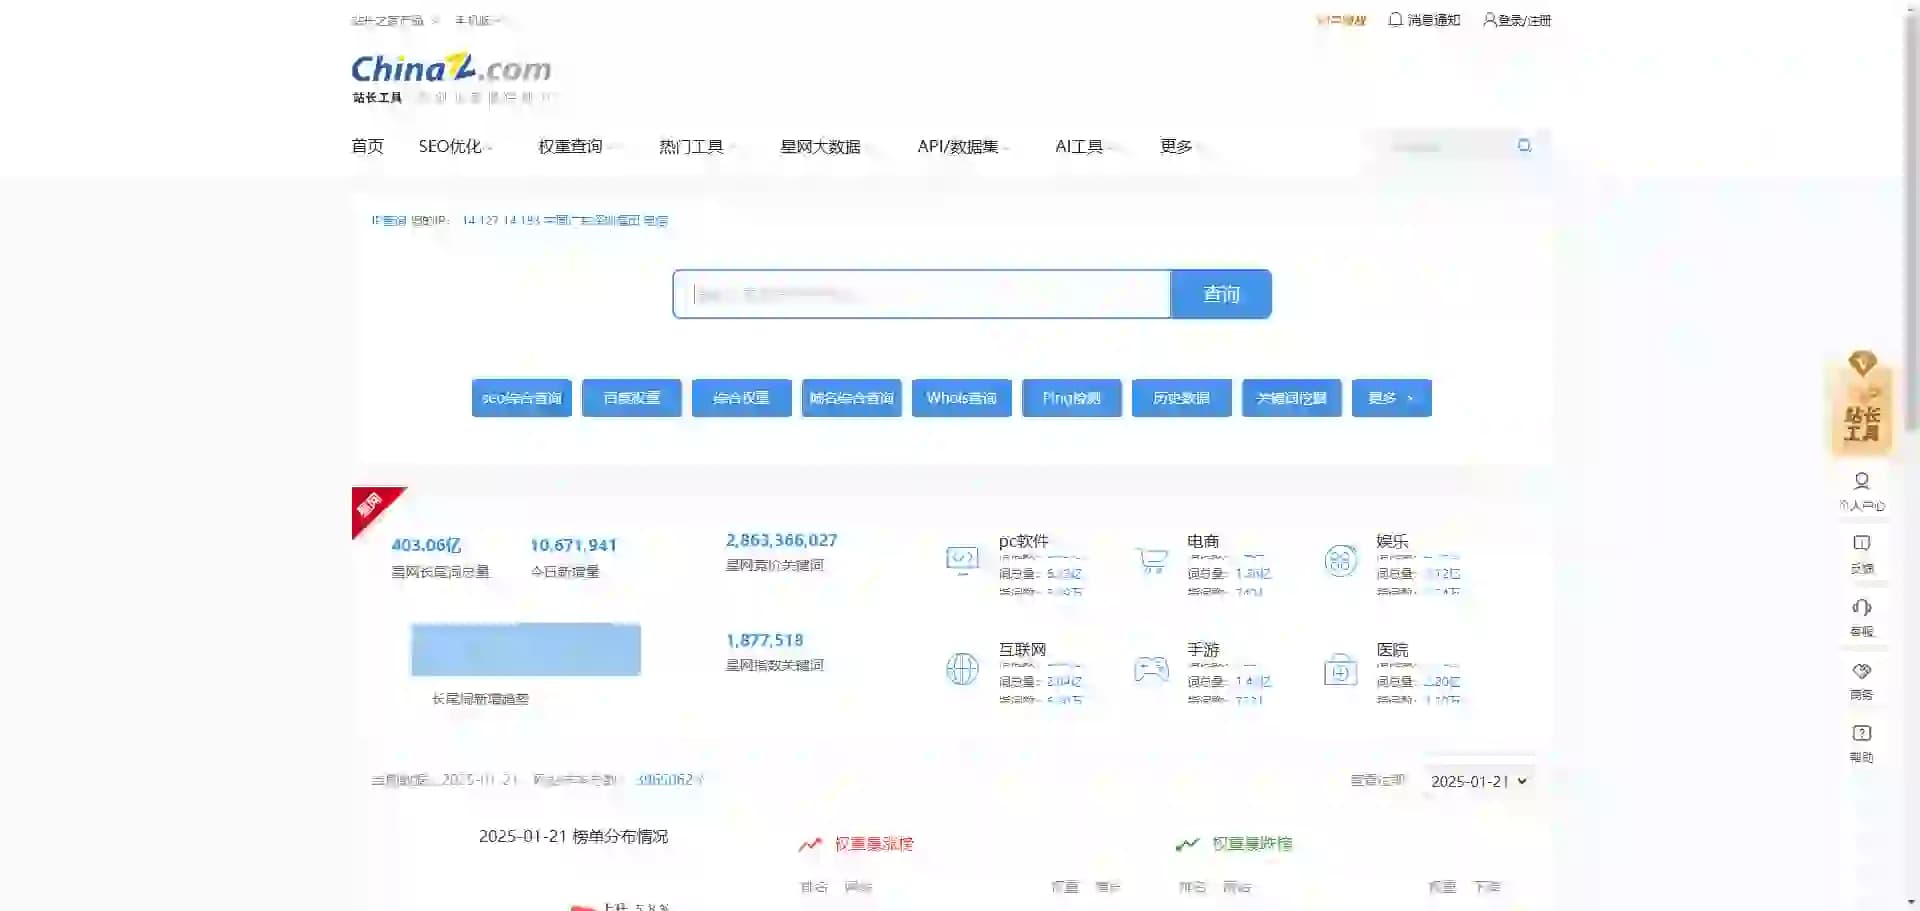Click the 帮助 question icon in sidebar
This screenshot has height=911, width=1920.
point(1861,733)
